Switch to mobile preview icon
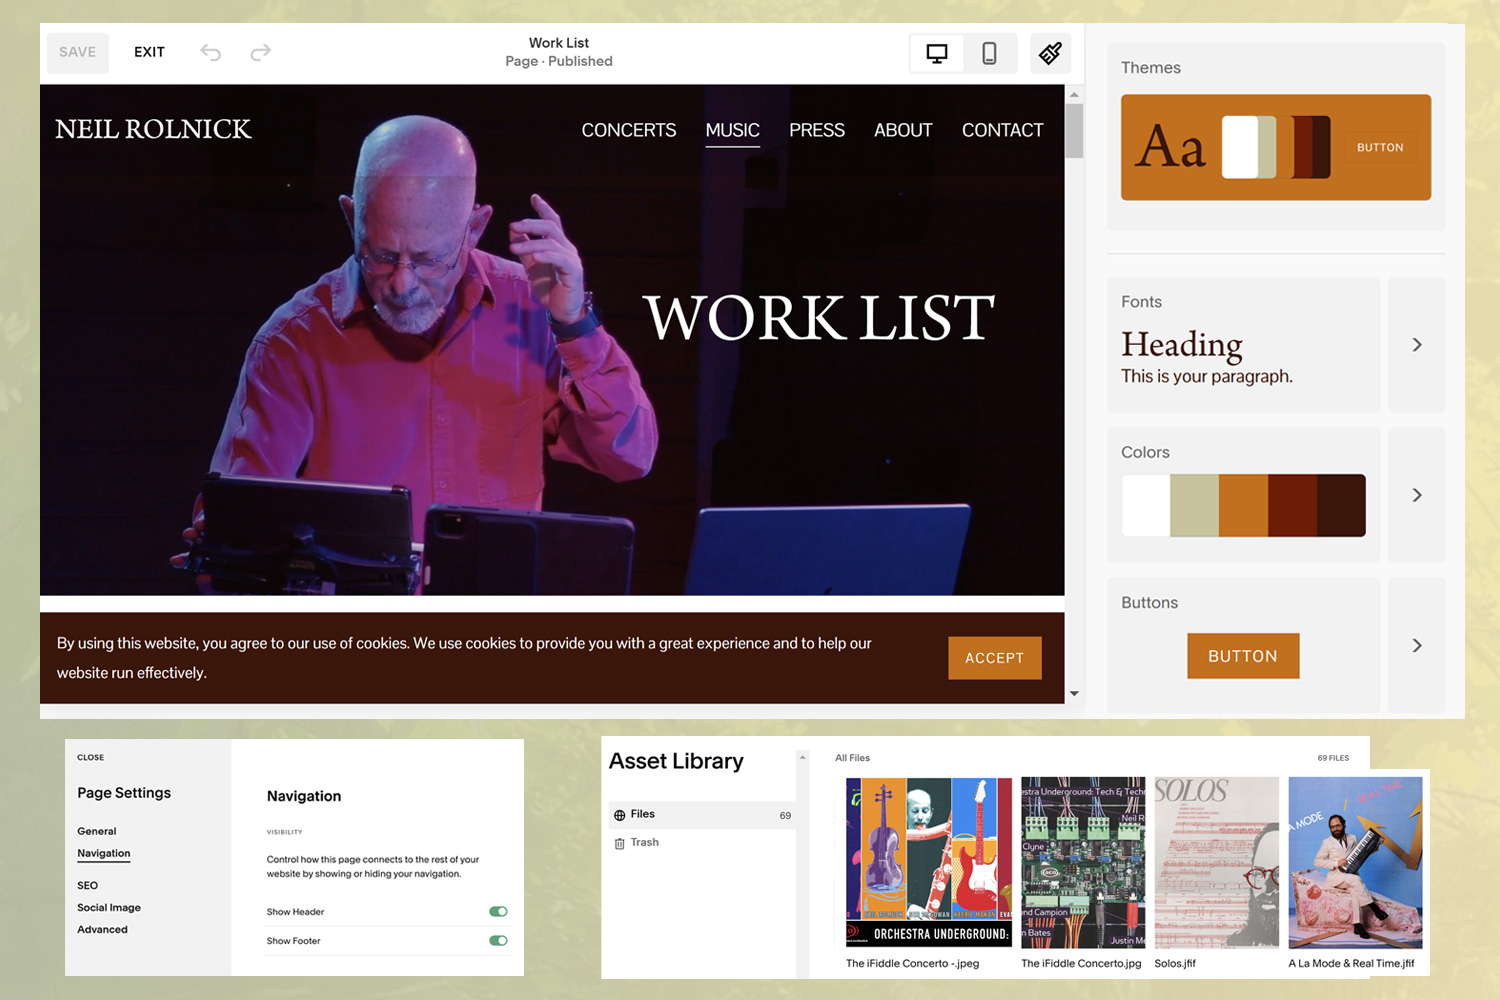 click(989, 53)
